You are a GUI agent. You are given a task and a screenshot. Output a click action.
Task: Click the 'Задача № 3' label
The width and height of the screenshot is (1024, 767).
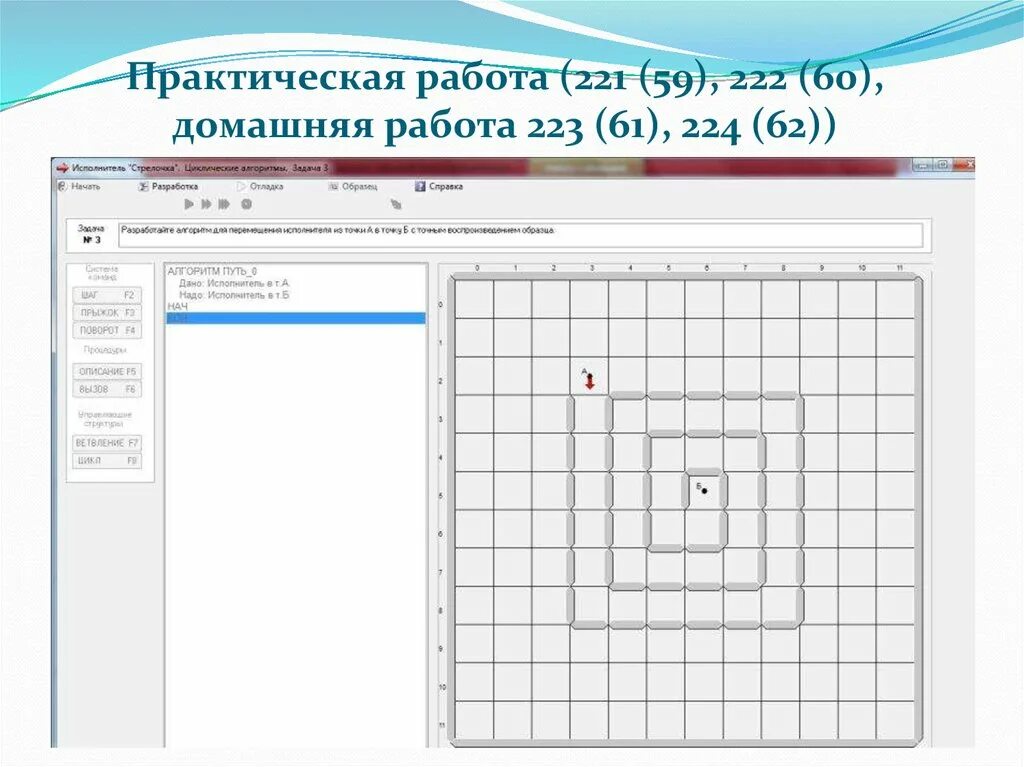91,235
